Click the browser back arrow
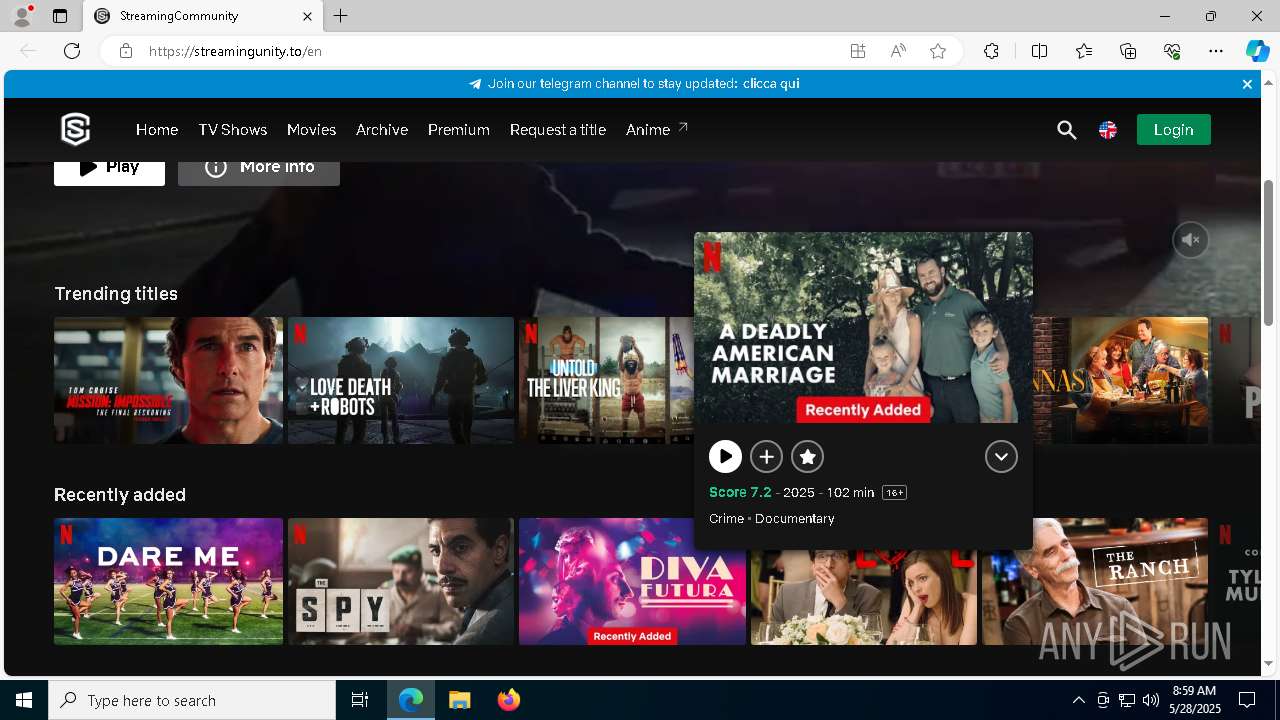 pos(28,51)
